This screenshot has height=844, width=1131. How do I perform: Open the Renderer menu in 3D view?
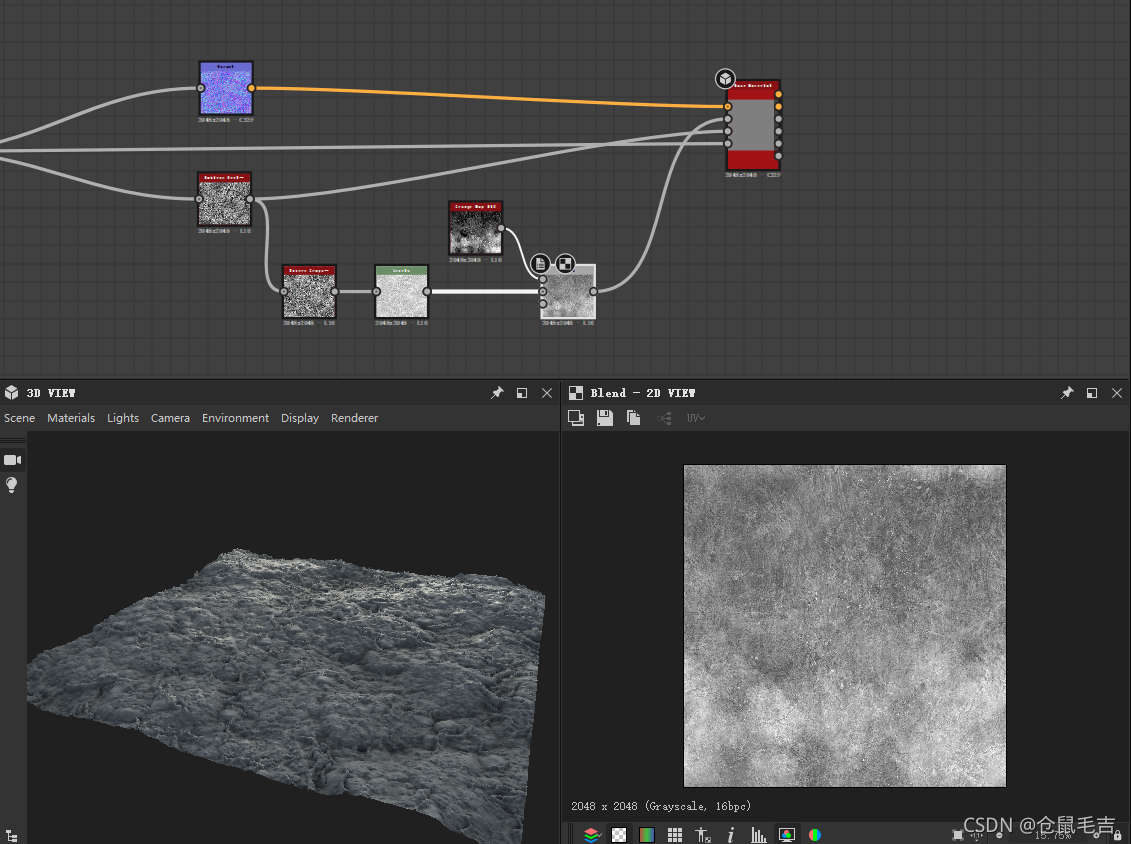[x=354, y=418]
